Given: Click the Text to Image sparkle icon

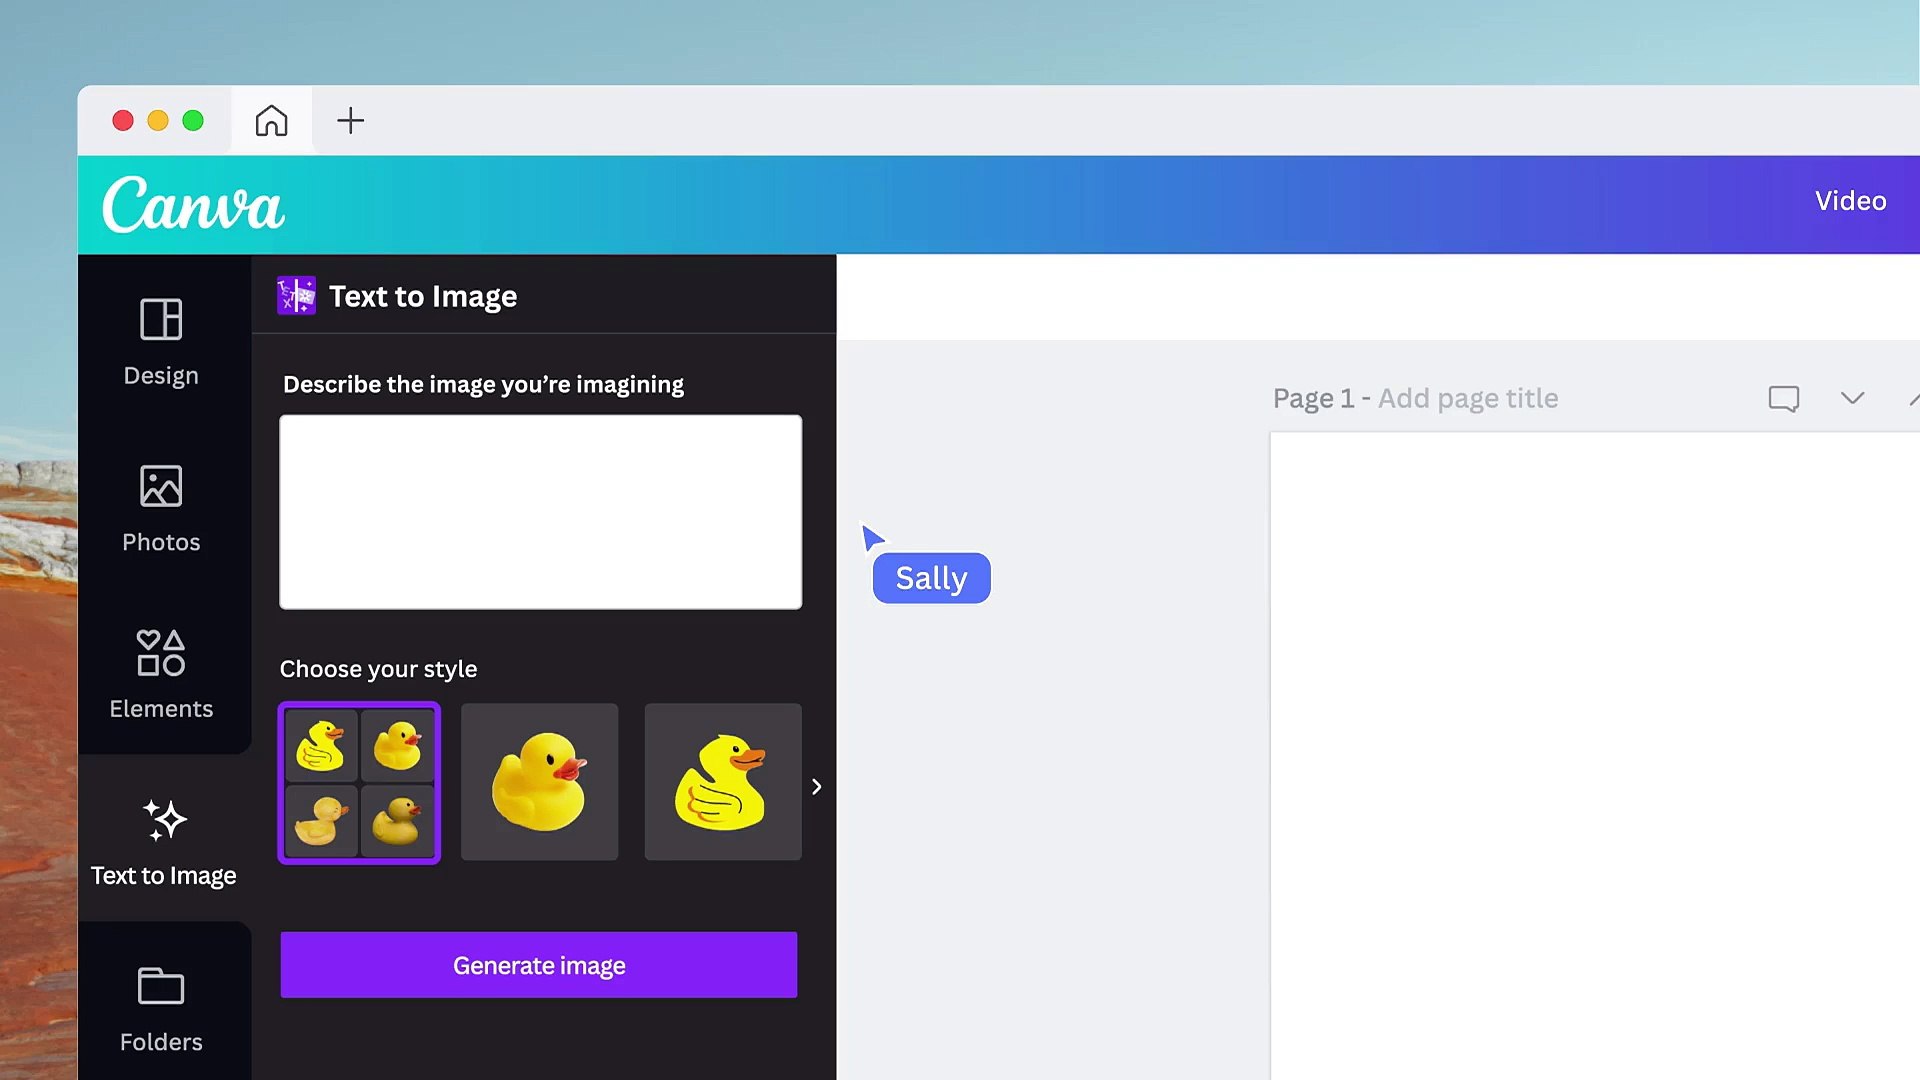Looking at the screenshot, I should pyautogui.click(x=163, y=822).
